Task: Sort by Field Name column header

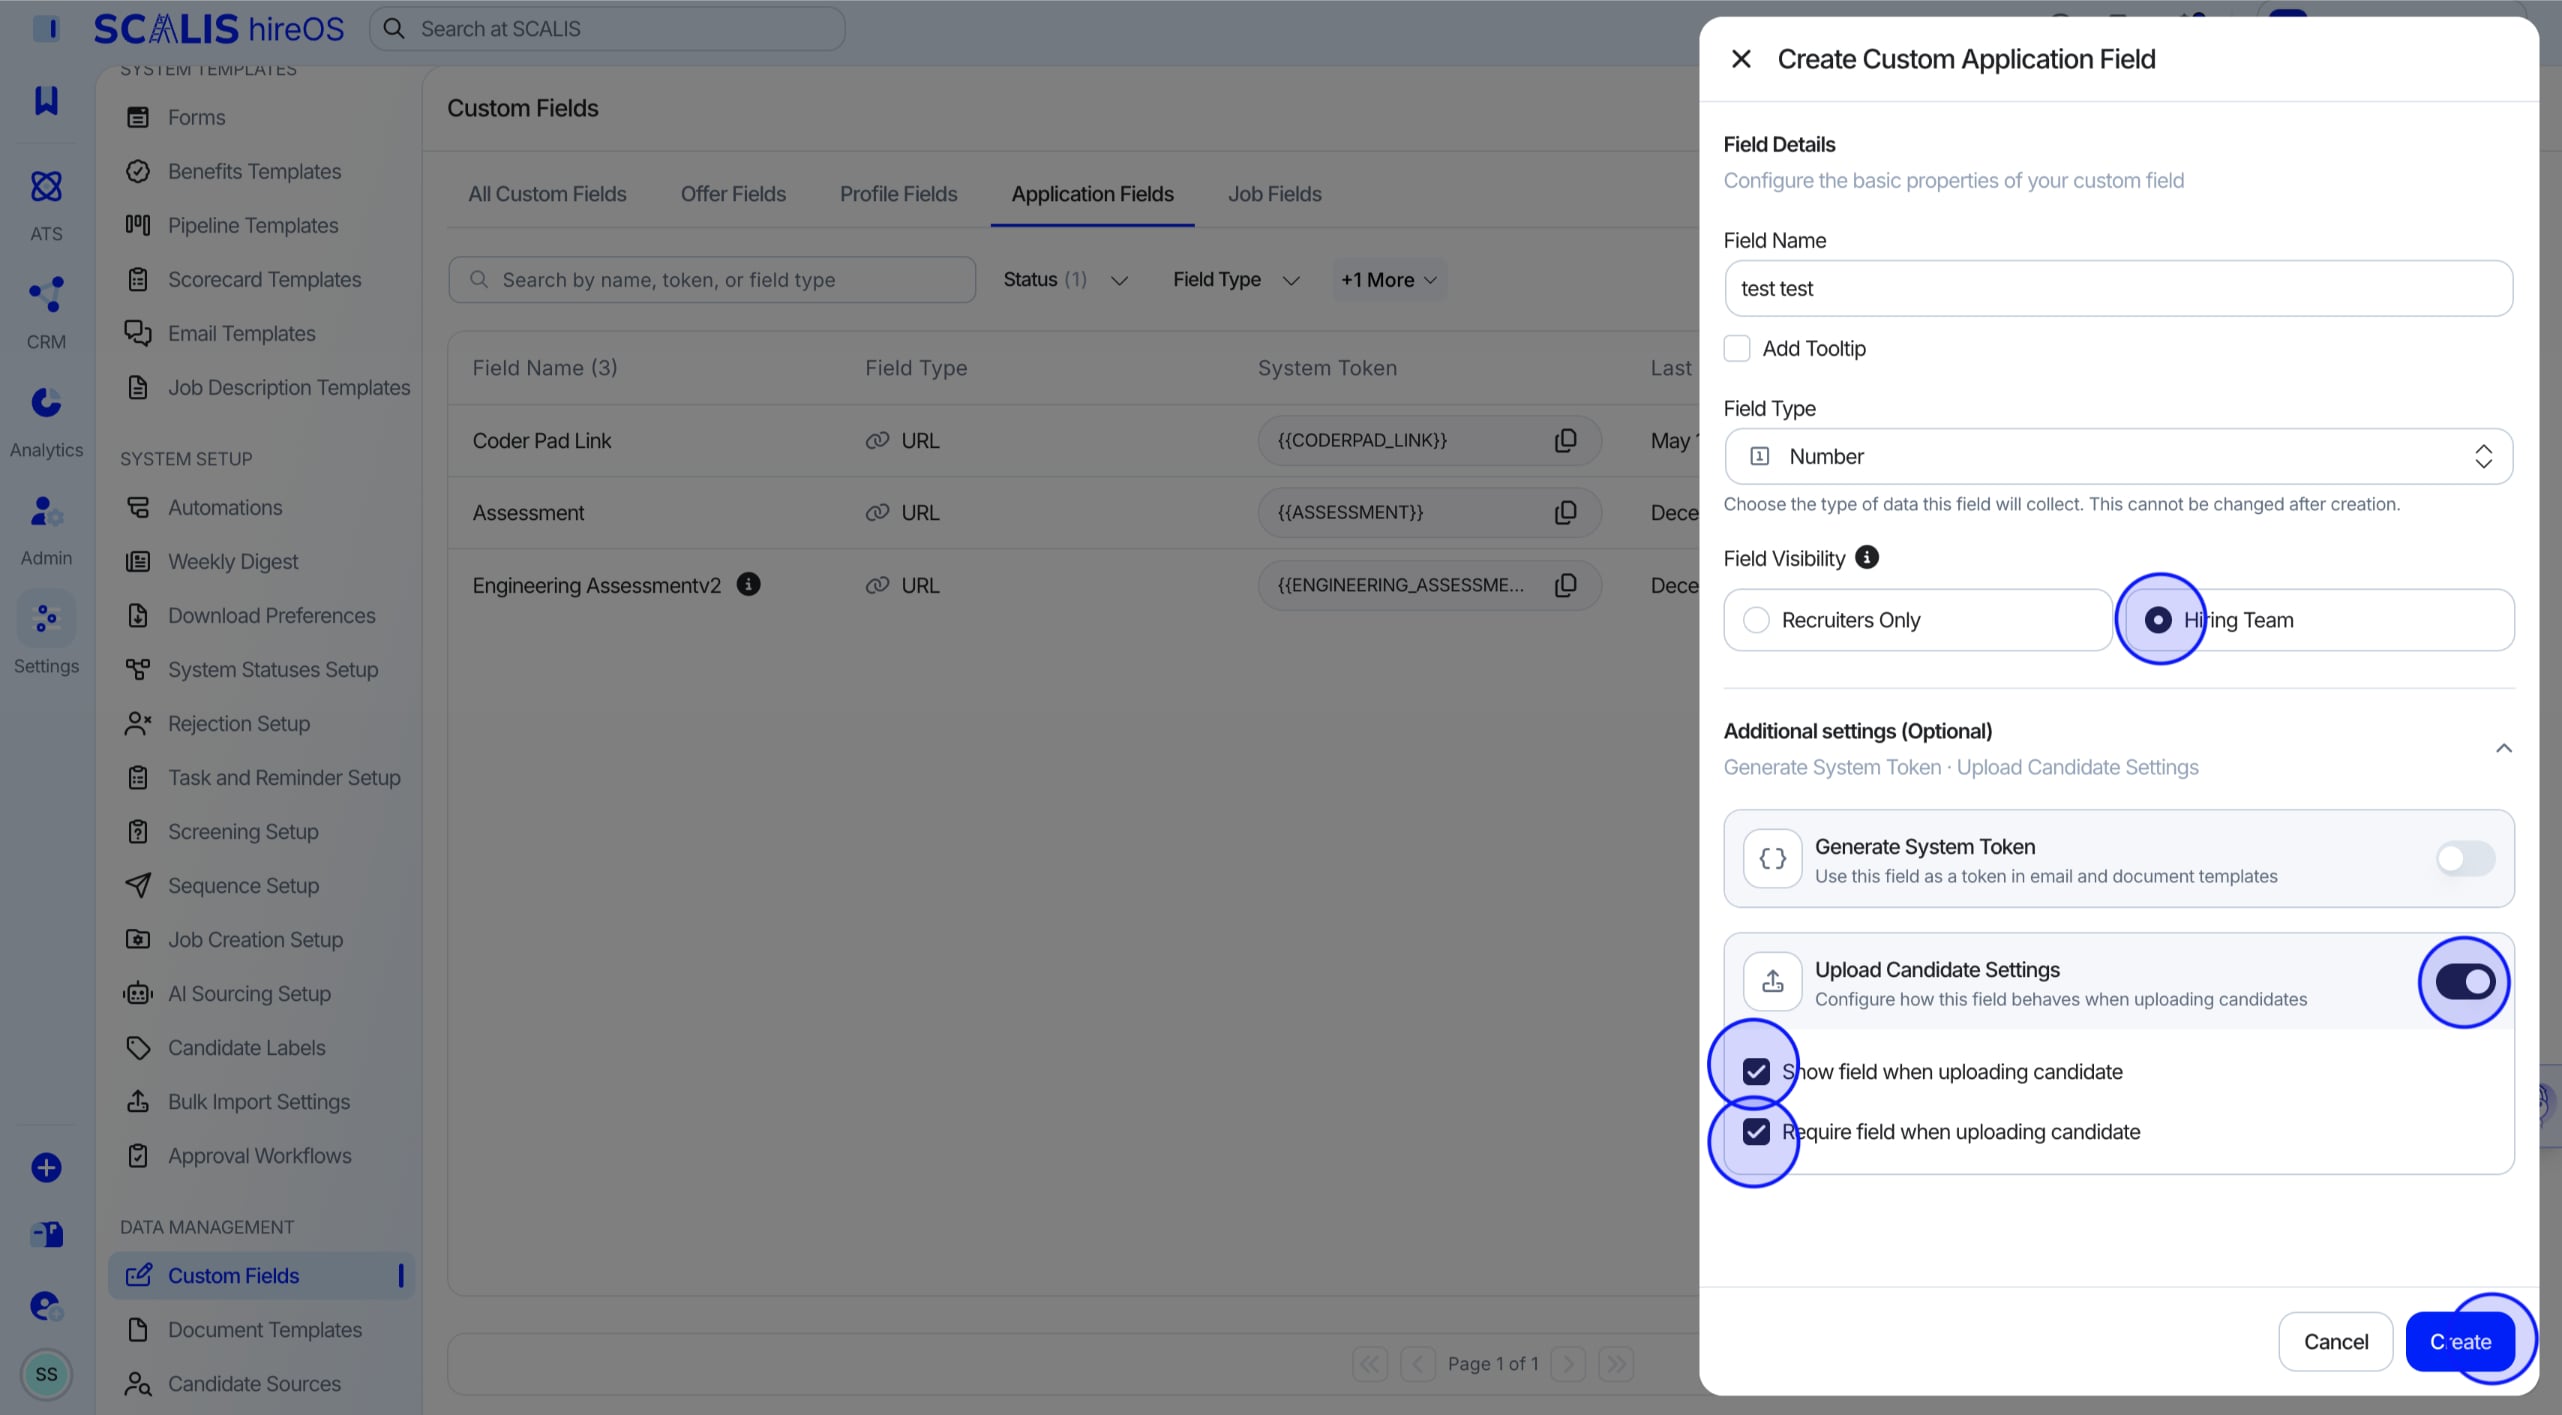Action: [x=544, y=368]
